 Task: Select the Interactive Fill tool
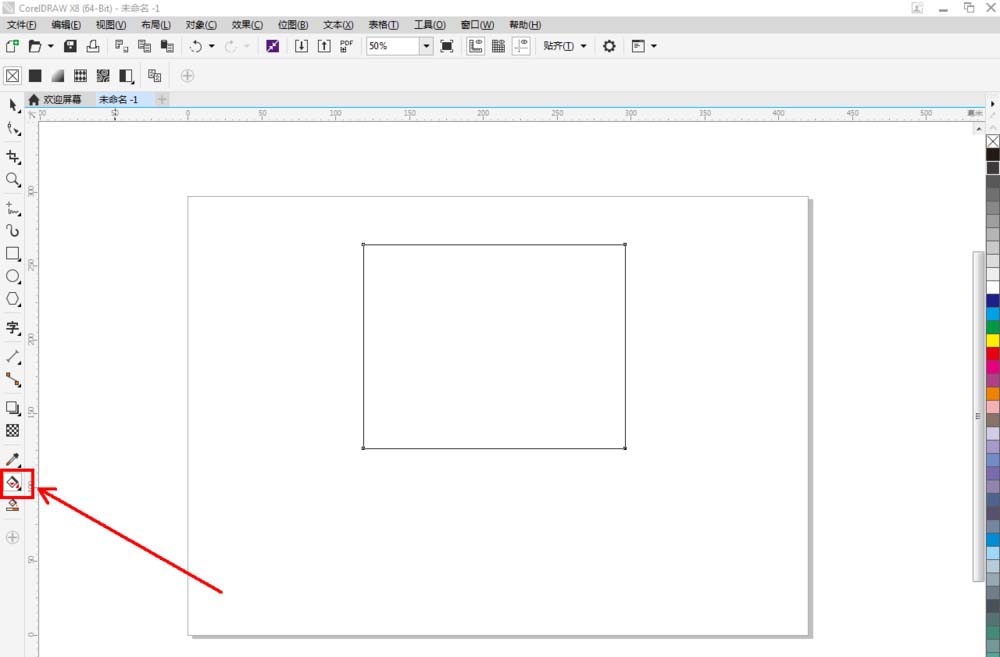point(13,483)
